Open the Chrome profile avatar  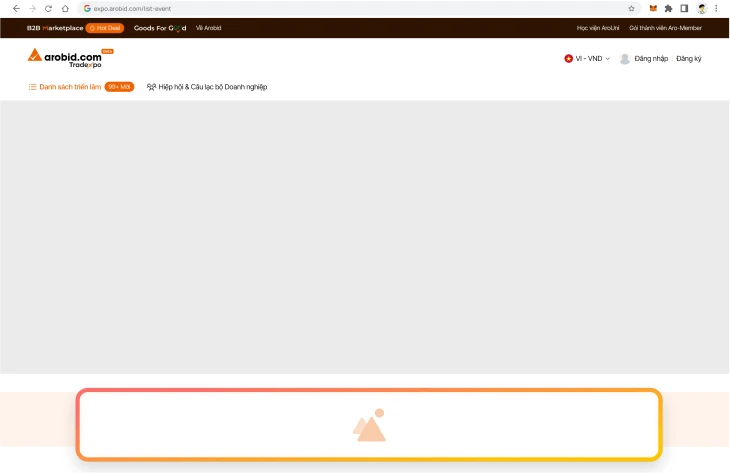tap(701, 8)
